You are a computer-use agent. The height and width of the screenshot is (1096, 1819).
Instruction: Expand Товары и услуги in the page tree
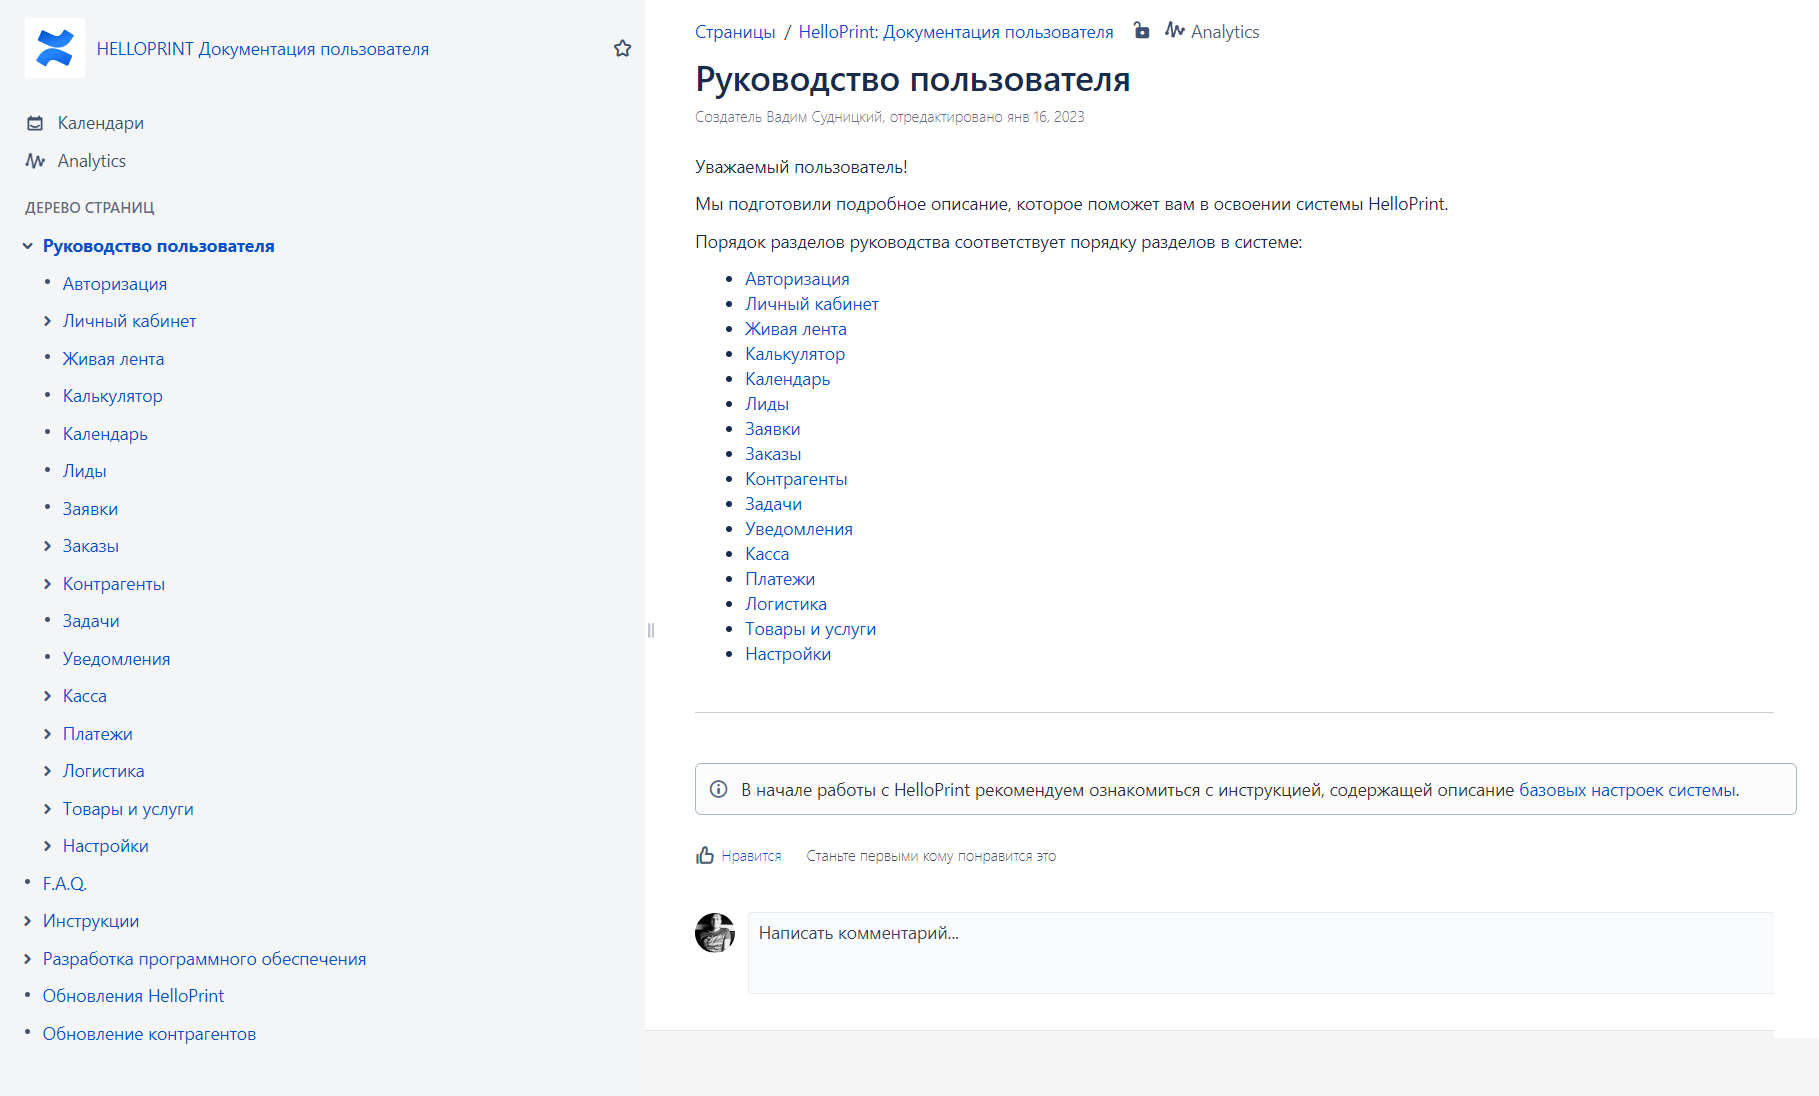point(47,809)
